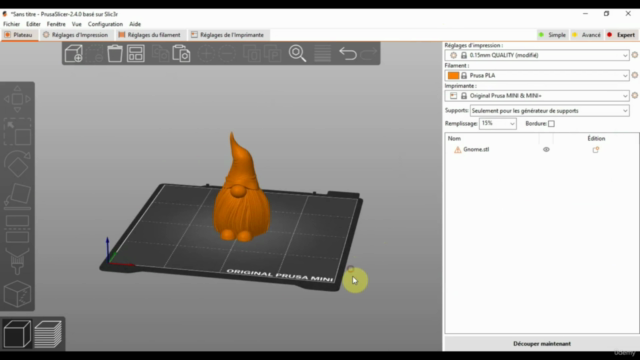
Task: Click the Arrange objects icon
Action: [136, 53]
